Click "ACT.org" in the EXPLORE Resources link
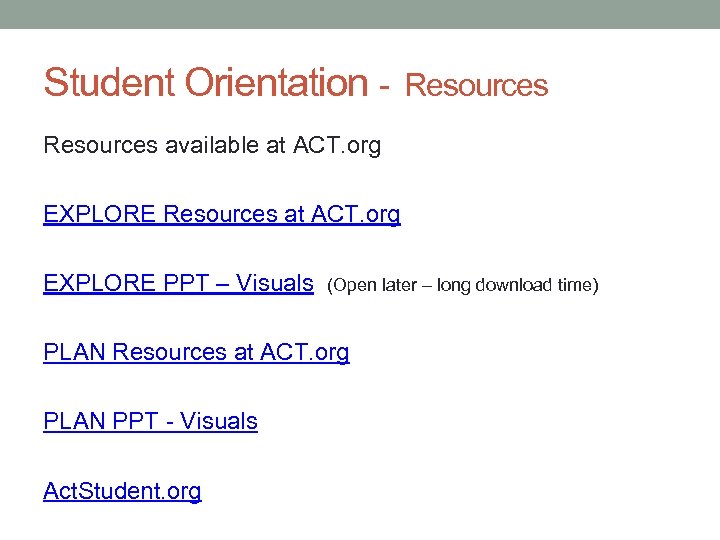Image resolution: width=720 pixels, height=540 pixels. coord(356,214)
